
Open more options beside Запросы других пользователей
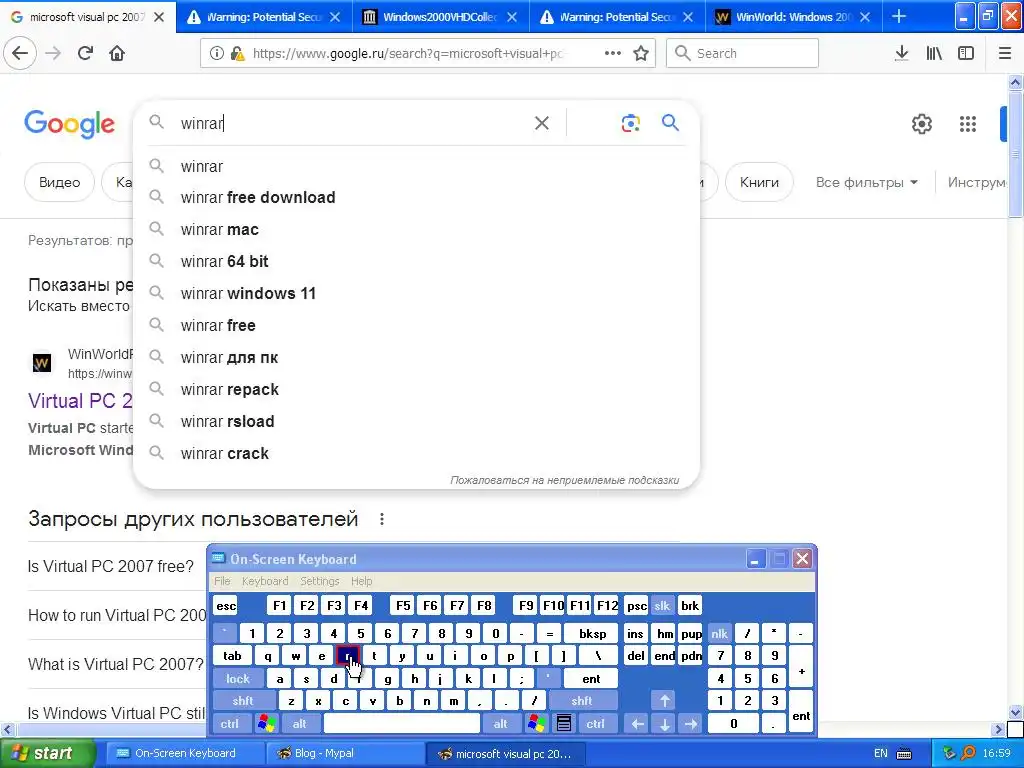[x=382, y=519]
